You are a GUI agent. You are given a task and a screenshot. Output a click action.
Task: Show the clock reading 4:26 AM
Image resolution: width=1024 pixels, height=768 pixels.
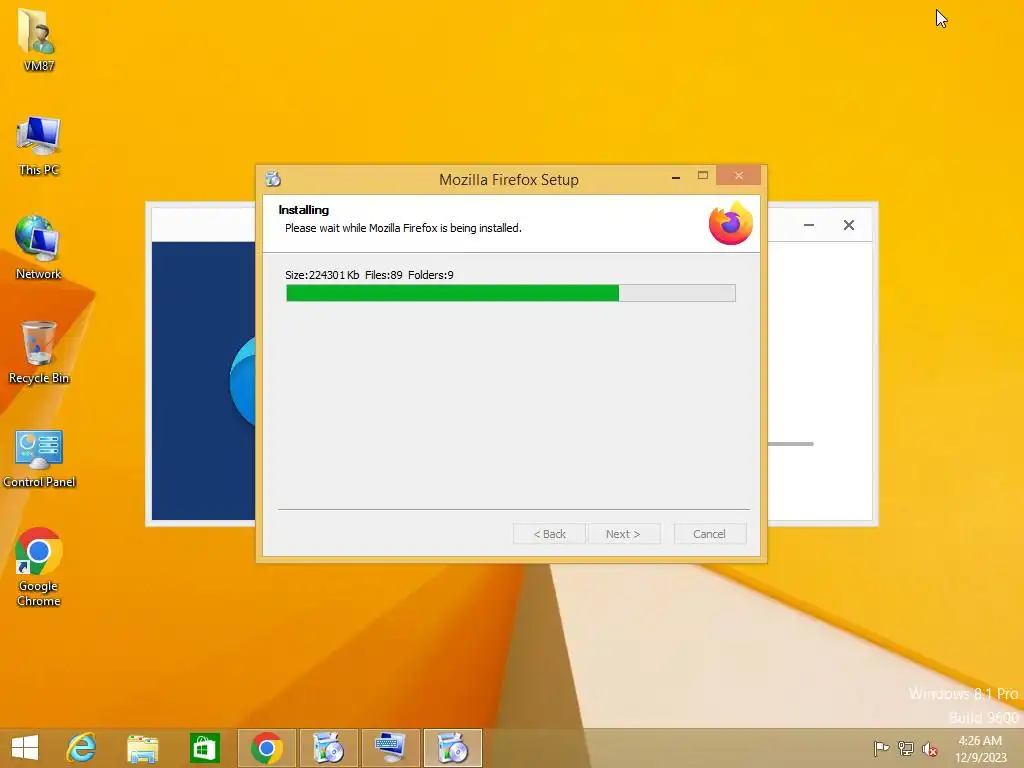pyautogui.click(x=980, y=741)
